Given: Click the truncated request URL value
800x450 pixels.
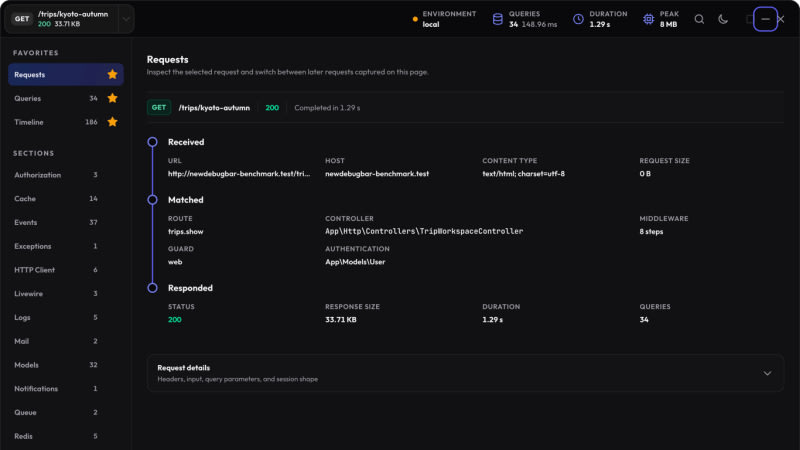Looking at the screenshot, I should [x=239, y=173].
